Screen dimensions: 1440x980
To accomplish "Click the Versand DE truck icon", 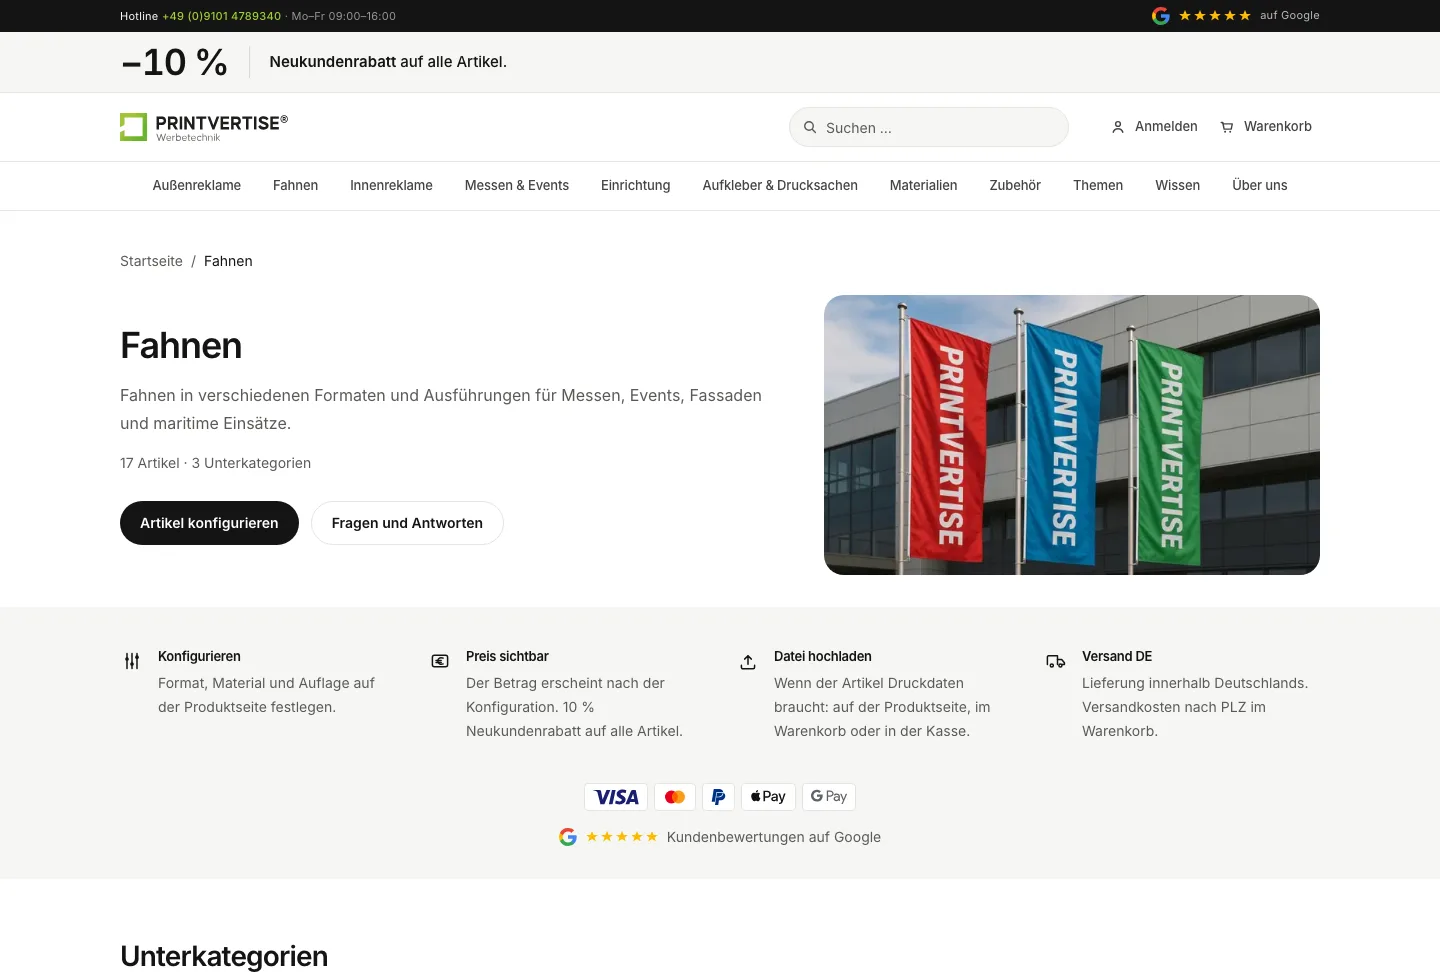I will [1056, 661].
